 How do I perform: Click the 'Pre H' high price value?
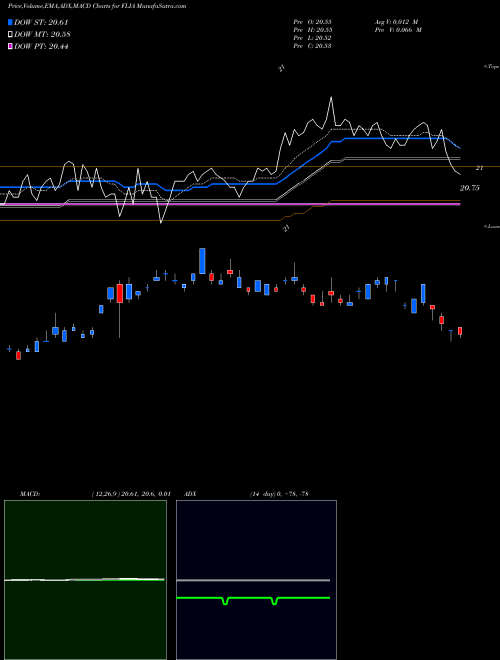pyautogui.click(x=312, y=30)
